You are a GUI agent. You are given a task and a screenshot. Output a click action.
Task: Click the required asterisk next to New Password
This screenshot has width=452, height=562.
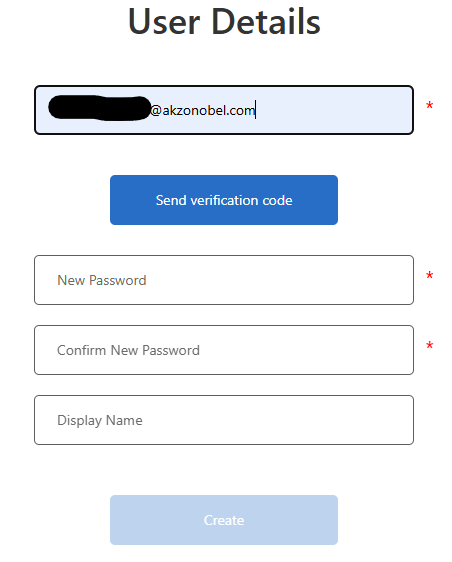(429, 275)
